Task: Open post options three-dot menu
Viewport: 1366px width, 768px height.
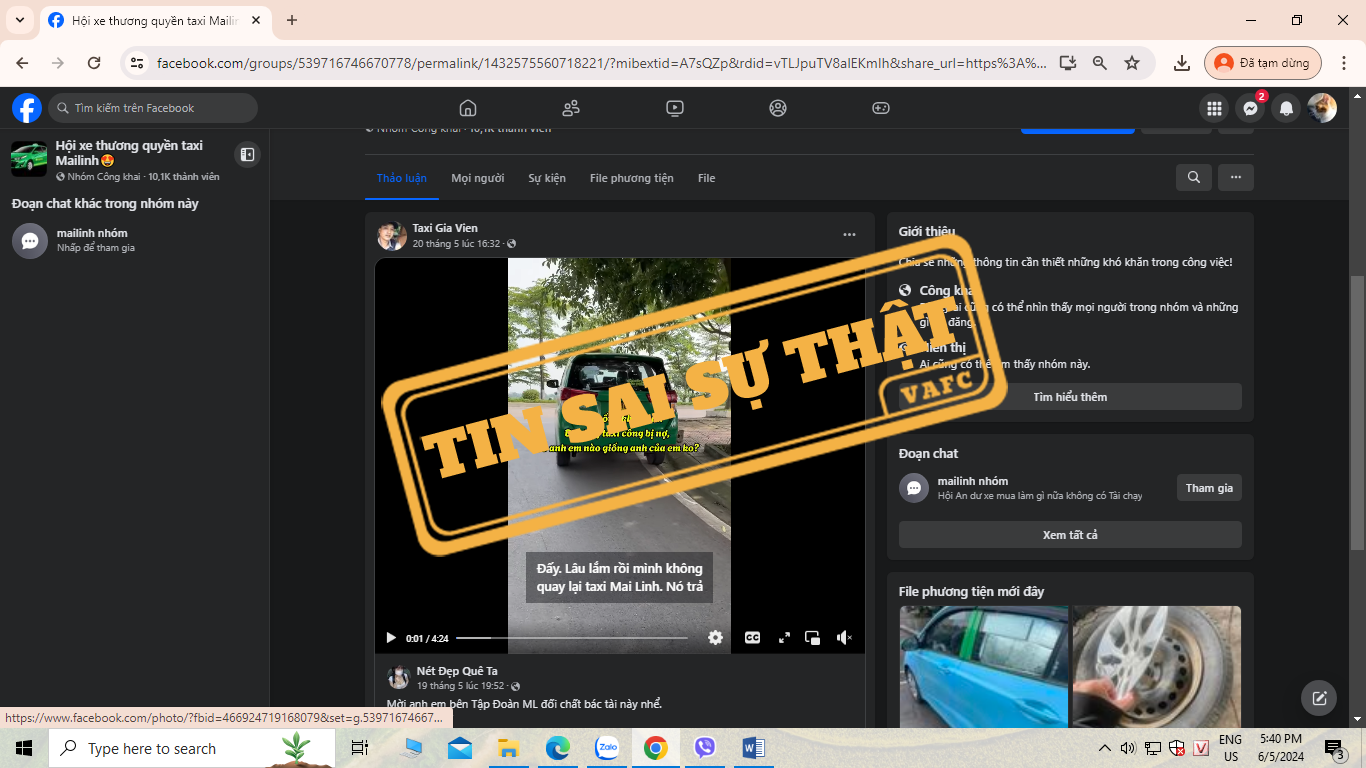Action: (849, 235)
